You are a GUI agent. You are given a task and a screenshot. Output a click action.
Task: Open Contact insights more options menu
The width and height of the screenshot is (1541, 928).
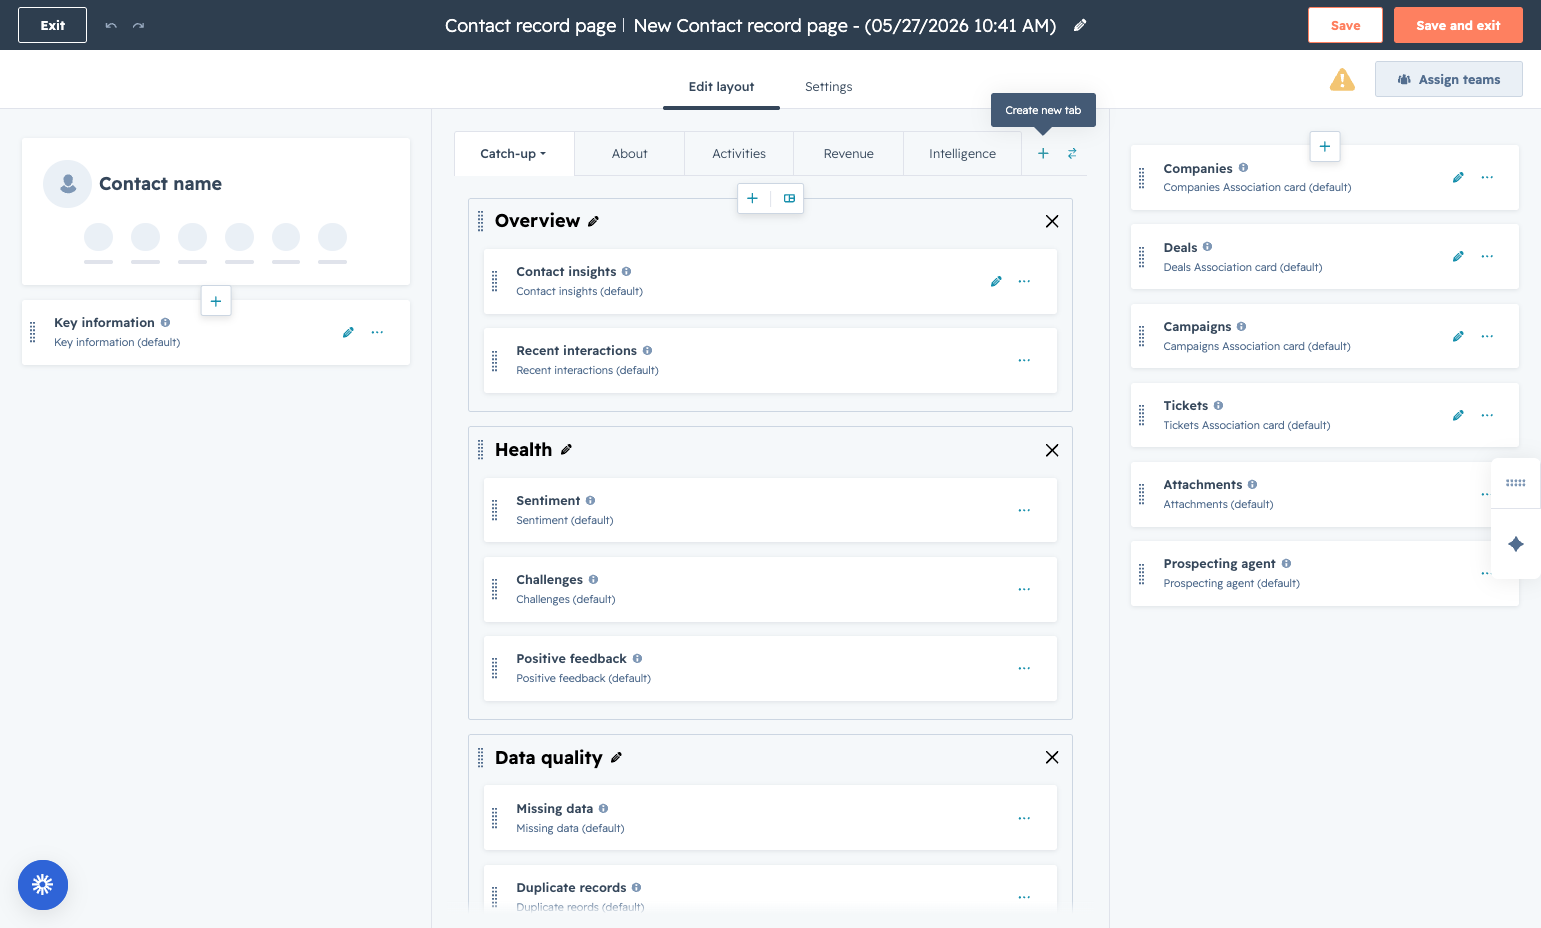point(1024,281)
